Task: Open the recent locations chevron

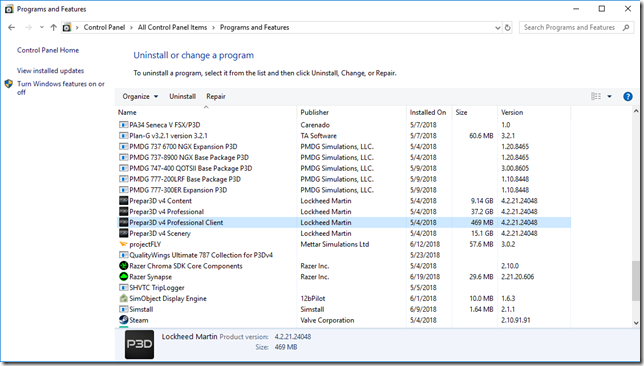Action: (x=41, y=28)
